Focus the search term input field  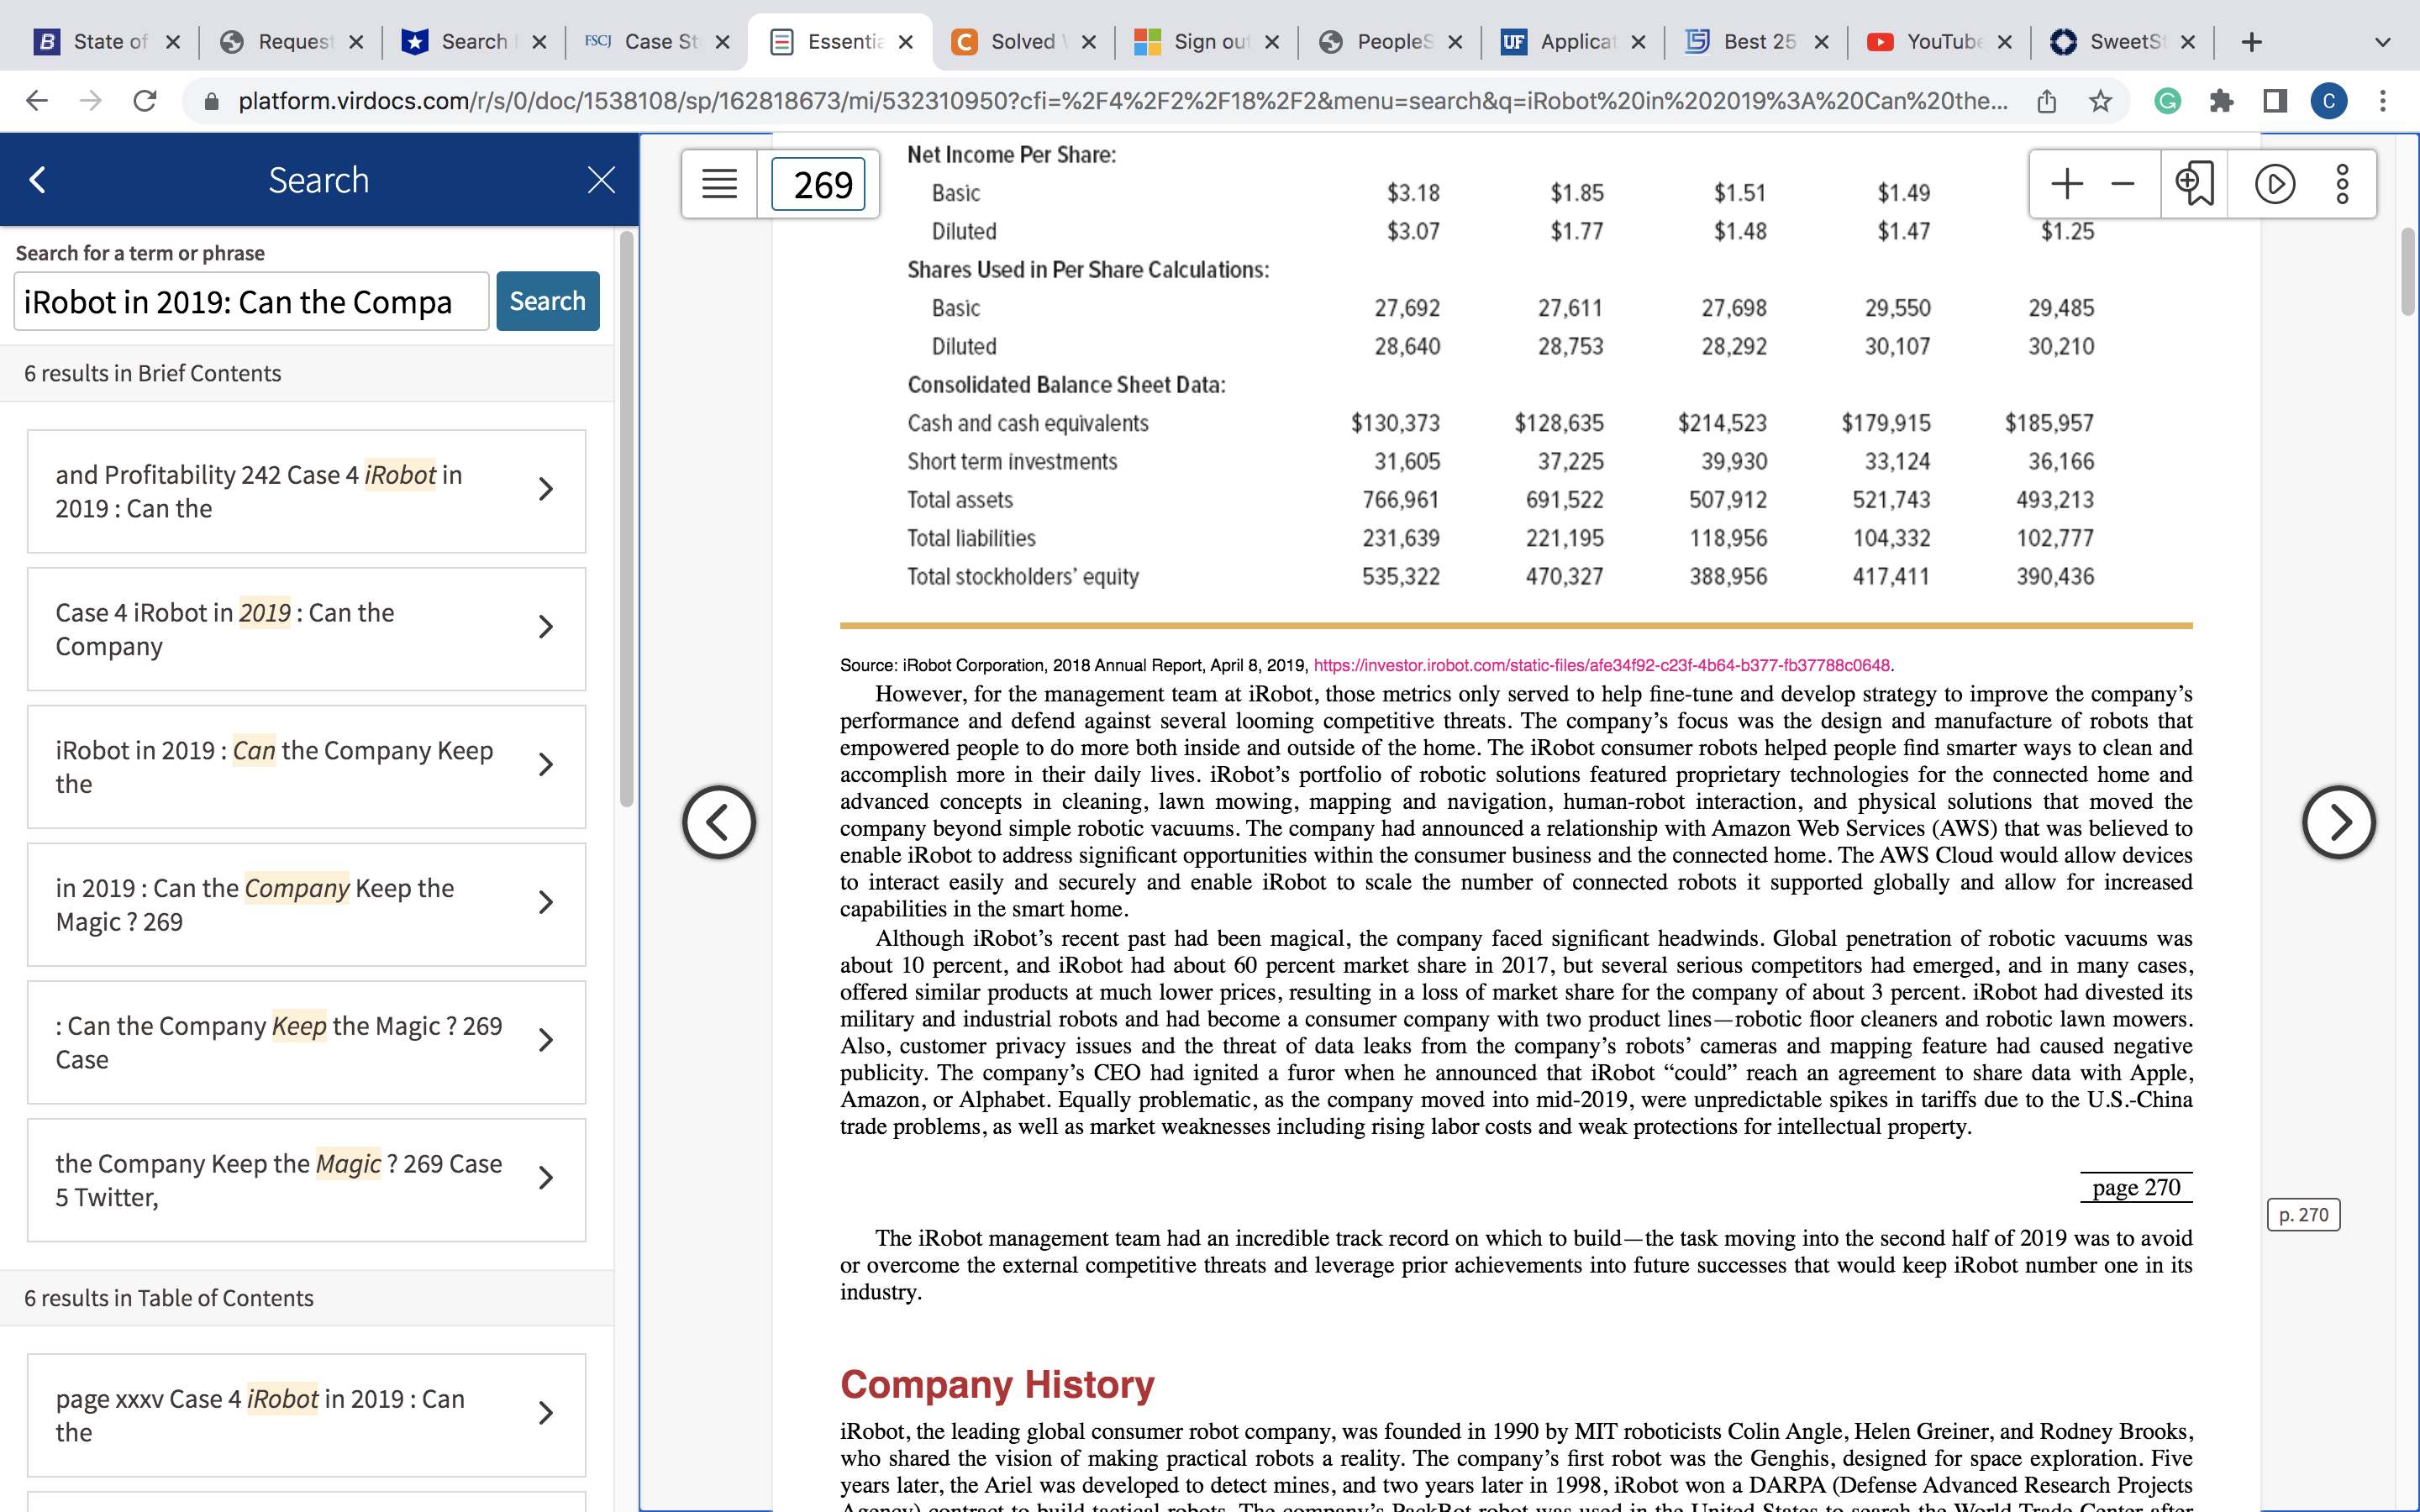[251, 301]
